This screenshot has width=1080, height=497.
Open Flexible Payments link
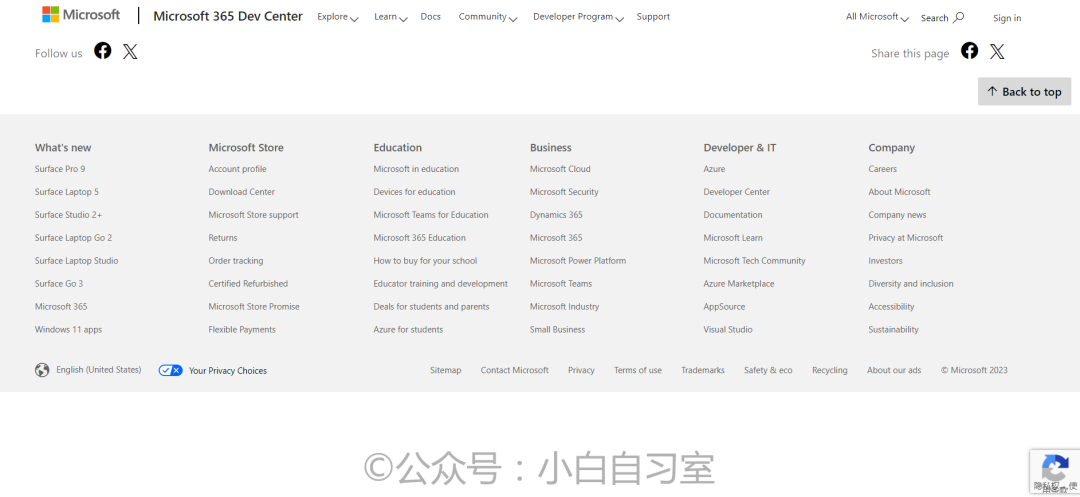click(242, 330)
